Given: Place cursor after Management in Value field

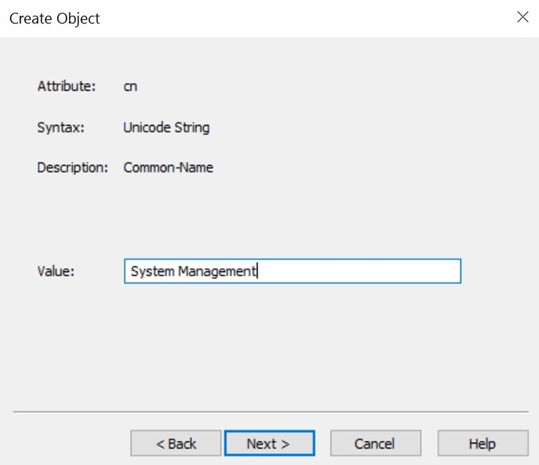Looking at the screenshot, I should coord(257,271).
